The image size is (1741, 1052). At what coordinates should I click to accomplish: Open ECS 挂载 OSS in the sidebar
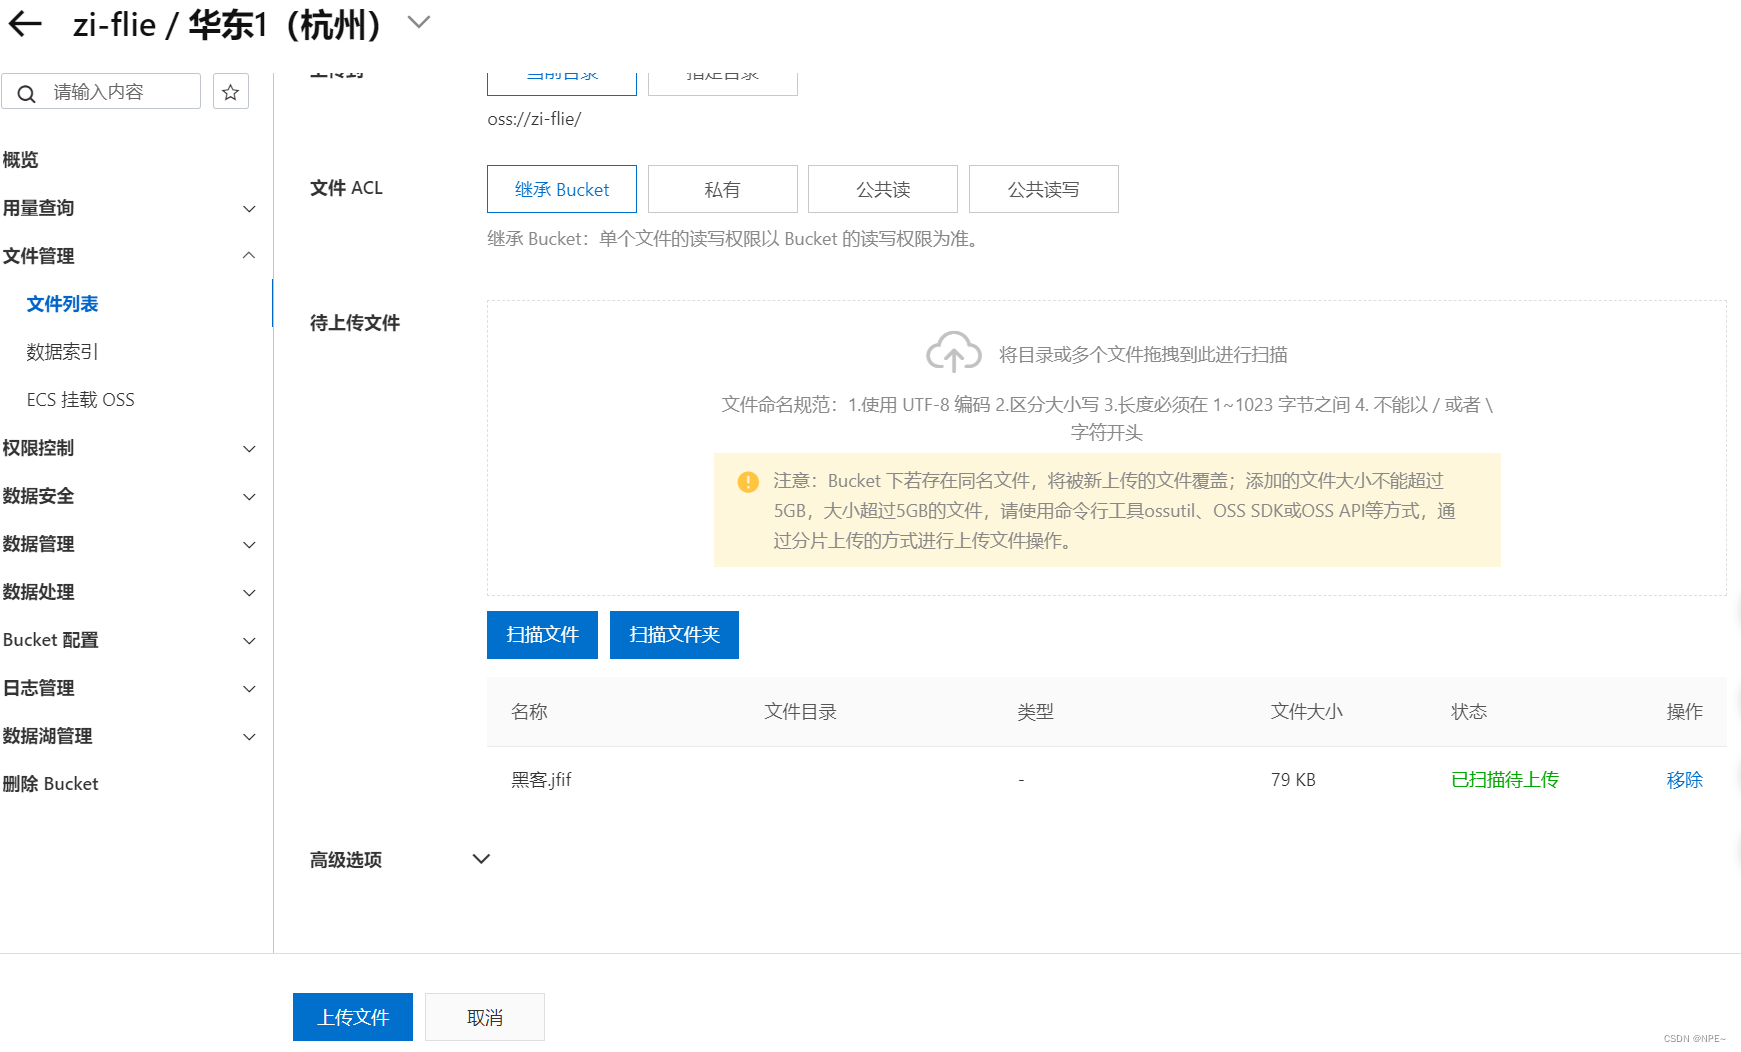point(80,400)
